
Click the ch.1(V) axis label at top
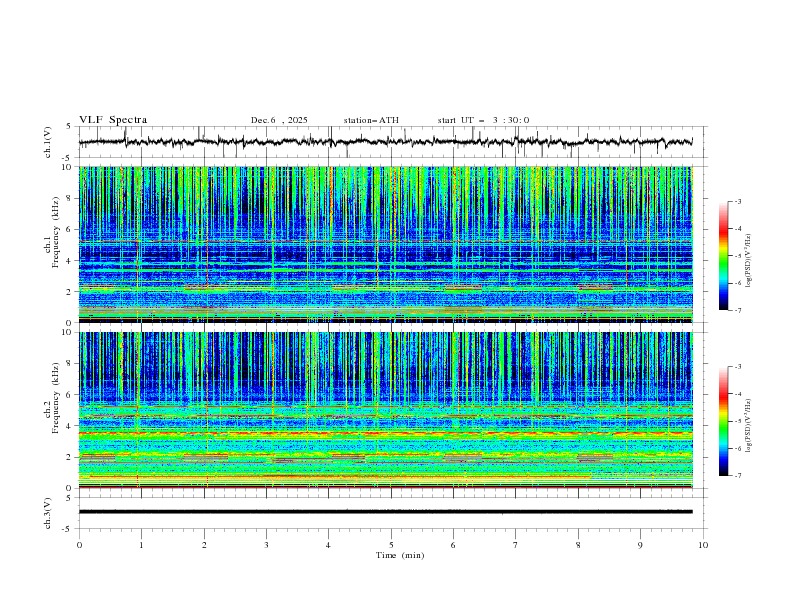(48, 142)
